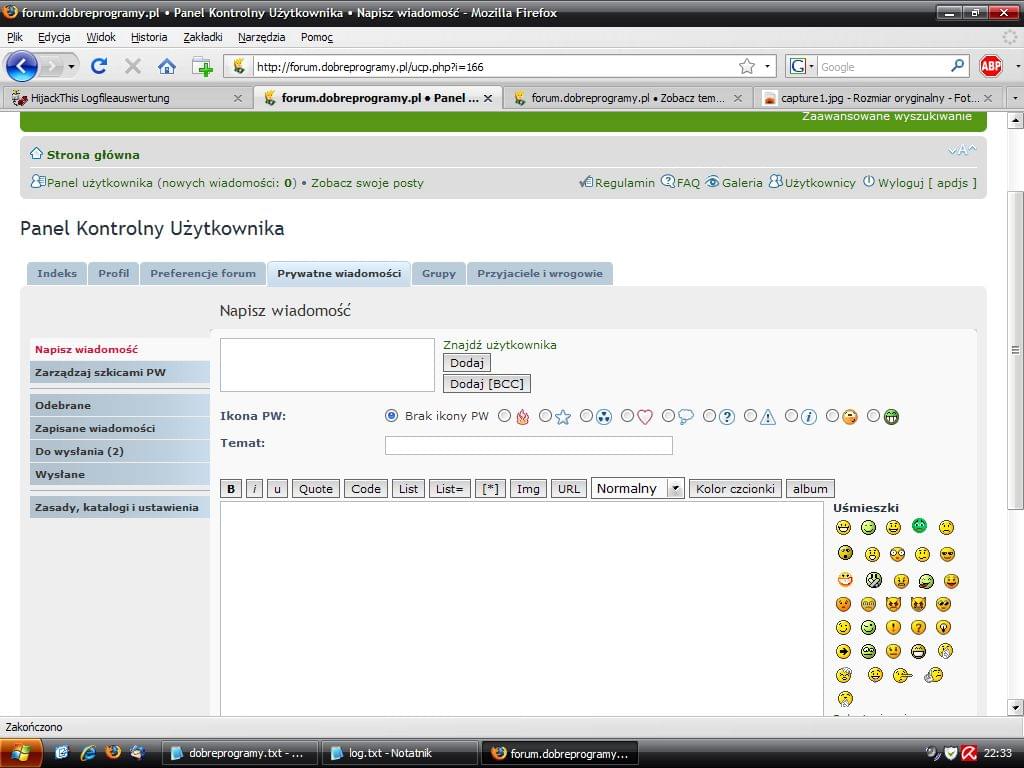Viewport: 1024px width, 768px height.
Task: Select the speech bubble icon radio button
Action: (x=668, y=416)
